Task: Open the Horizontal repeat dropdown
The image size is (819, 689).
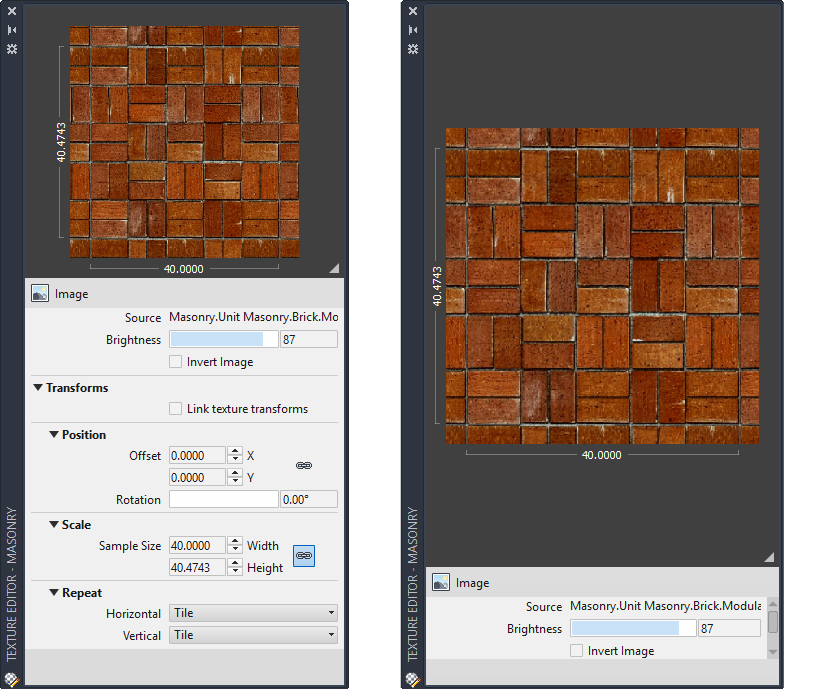Action: pyautogui.click(x=253, y=613)
